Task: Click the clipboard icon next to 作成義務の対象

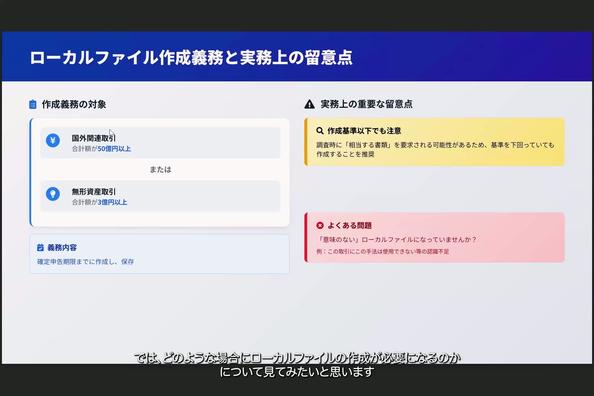Action: 33,104
